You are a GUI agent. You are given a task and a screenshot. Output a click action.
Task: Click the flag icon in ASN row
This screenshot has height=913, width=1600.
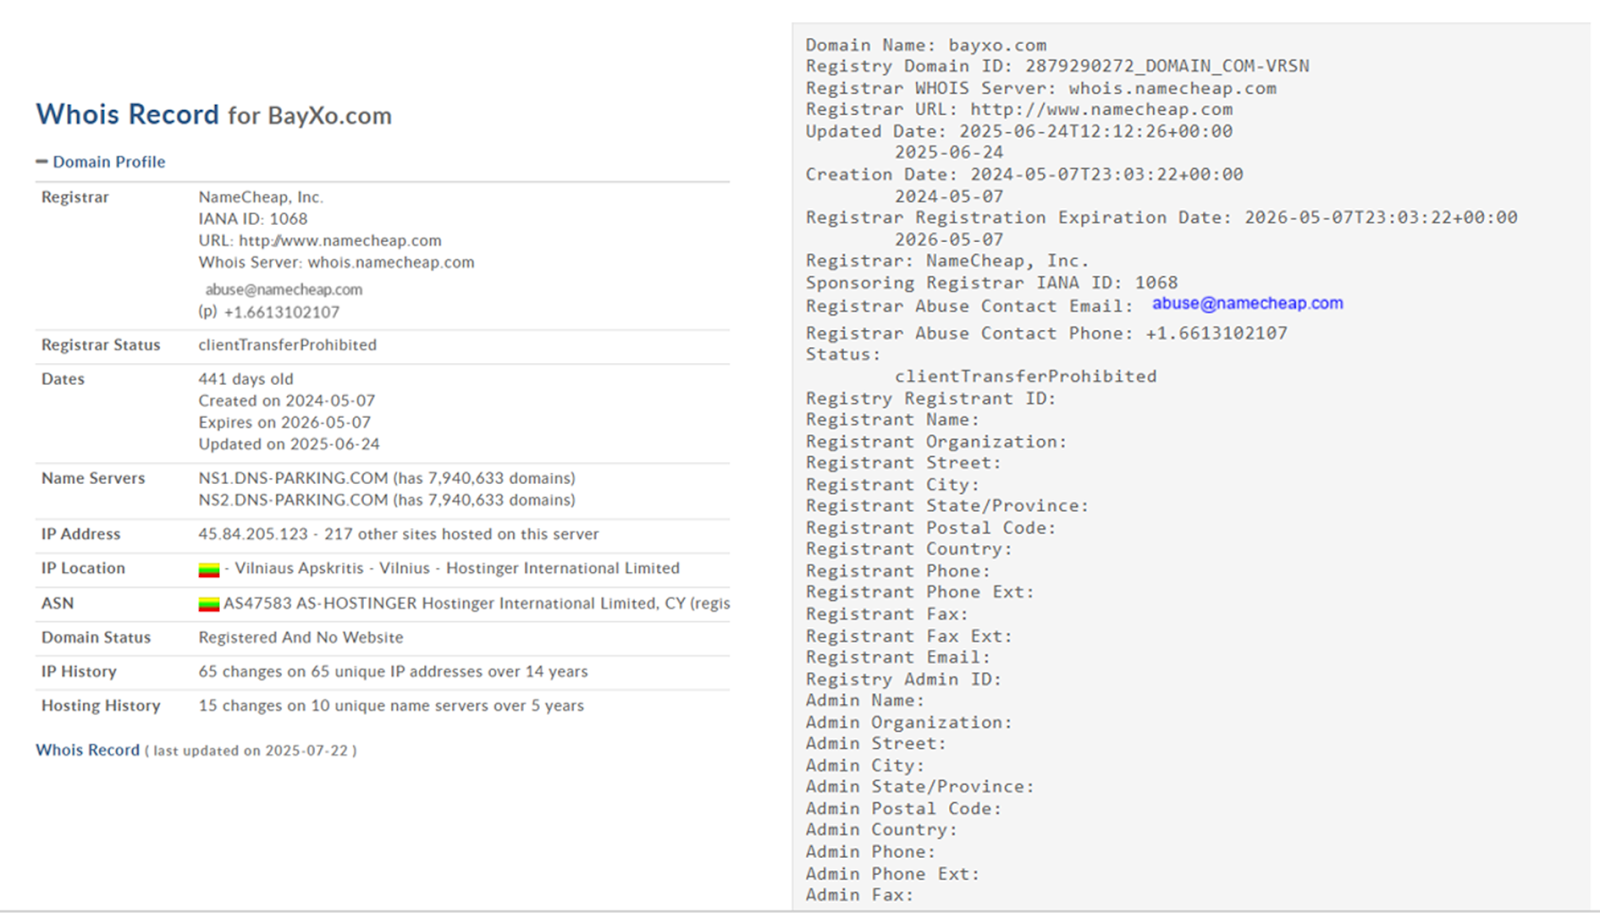click(x=209, y=604)
